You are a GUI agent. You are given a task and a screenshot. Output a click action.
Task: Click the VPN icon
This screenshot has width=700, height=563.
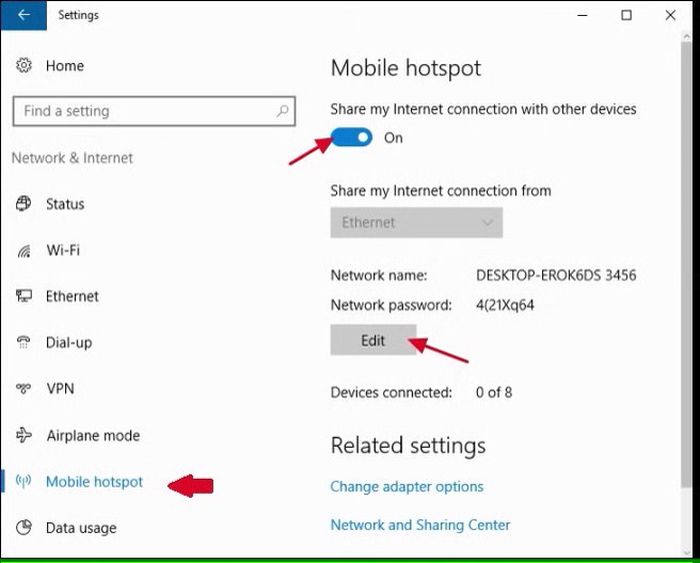tap(24, 388)
